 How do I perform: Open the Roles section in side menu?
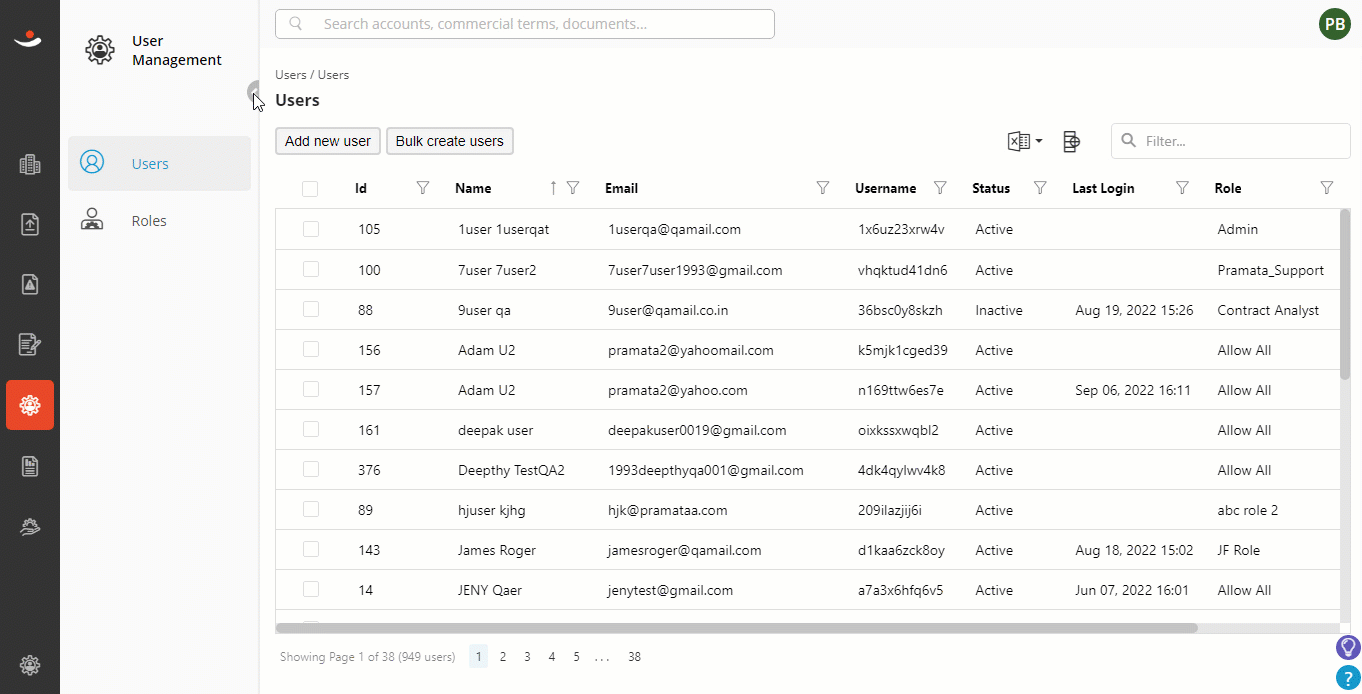coord(160,221)
